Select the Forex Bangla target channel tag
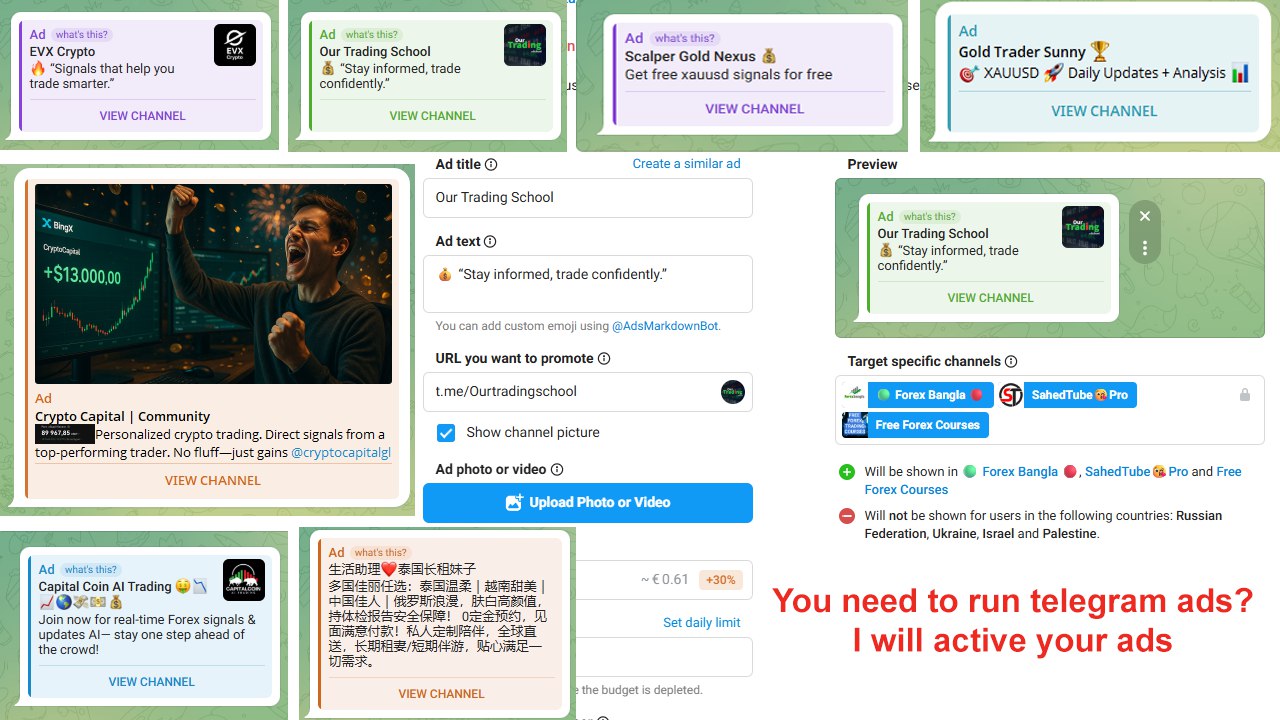Viewport: 1280px width, 720px height. click(918, 395)
